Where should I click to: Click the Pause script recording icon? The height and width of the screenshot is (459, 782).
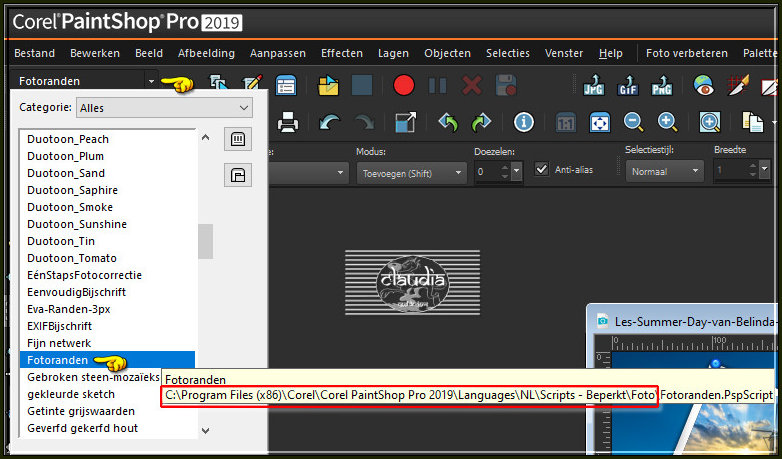(437, 85)
